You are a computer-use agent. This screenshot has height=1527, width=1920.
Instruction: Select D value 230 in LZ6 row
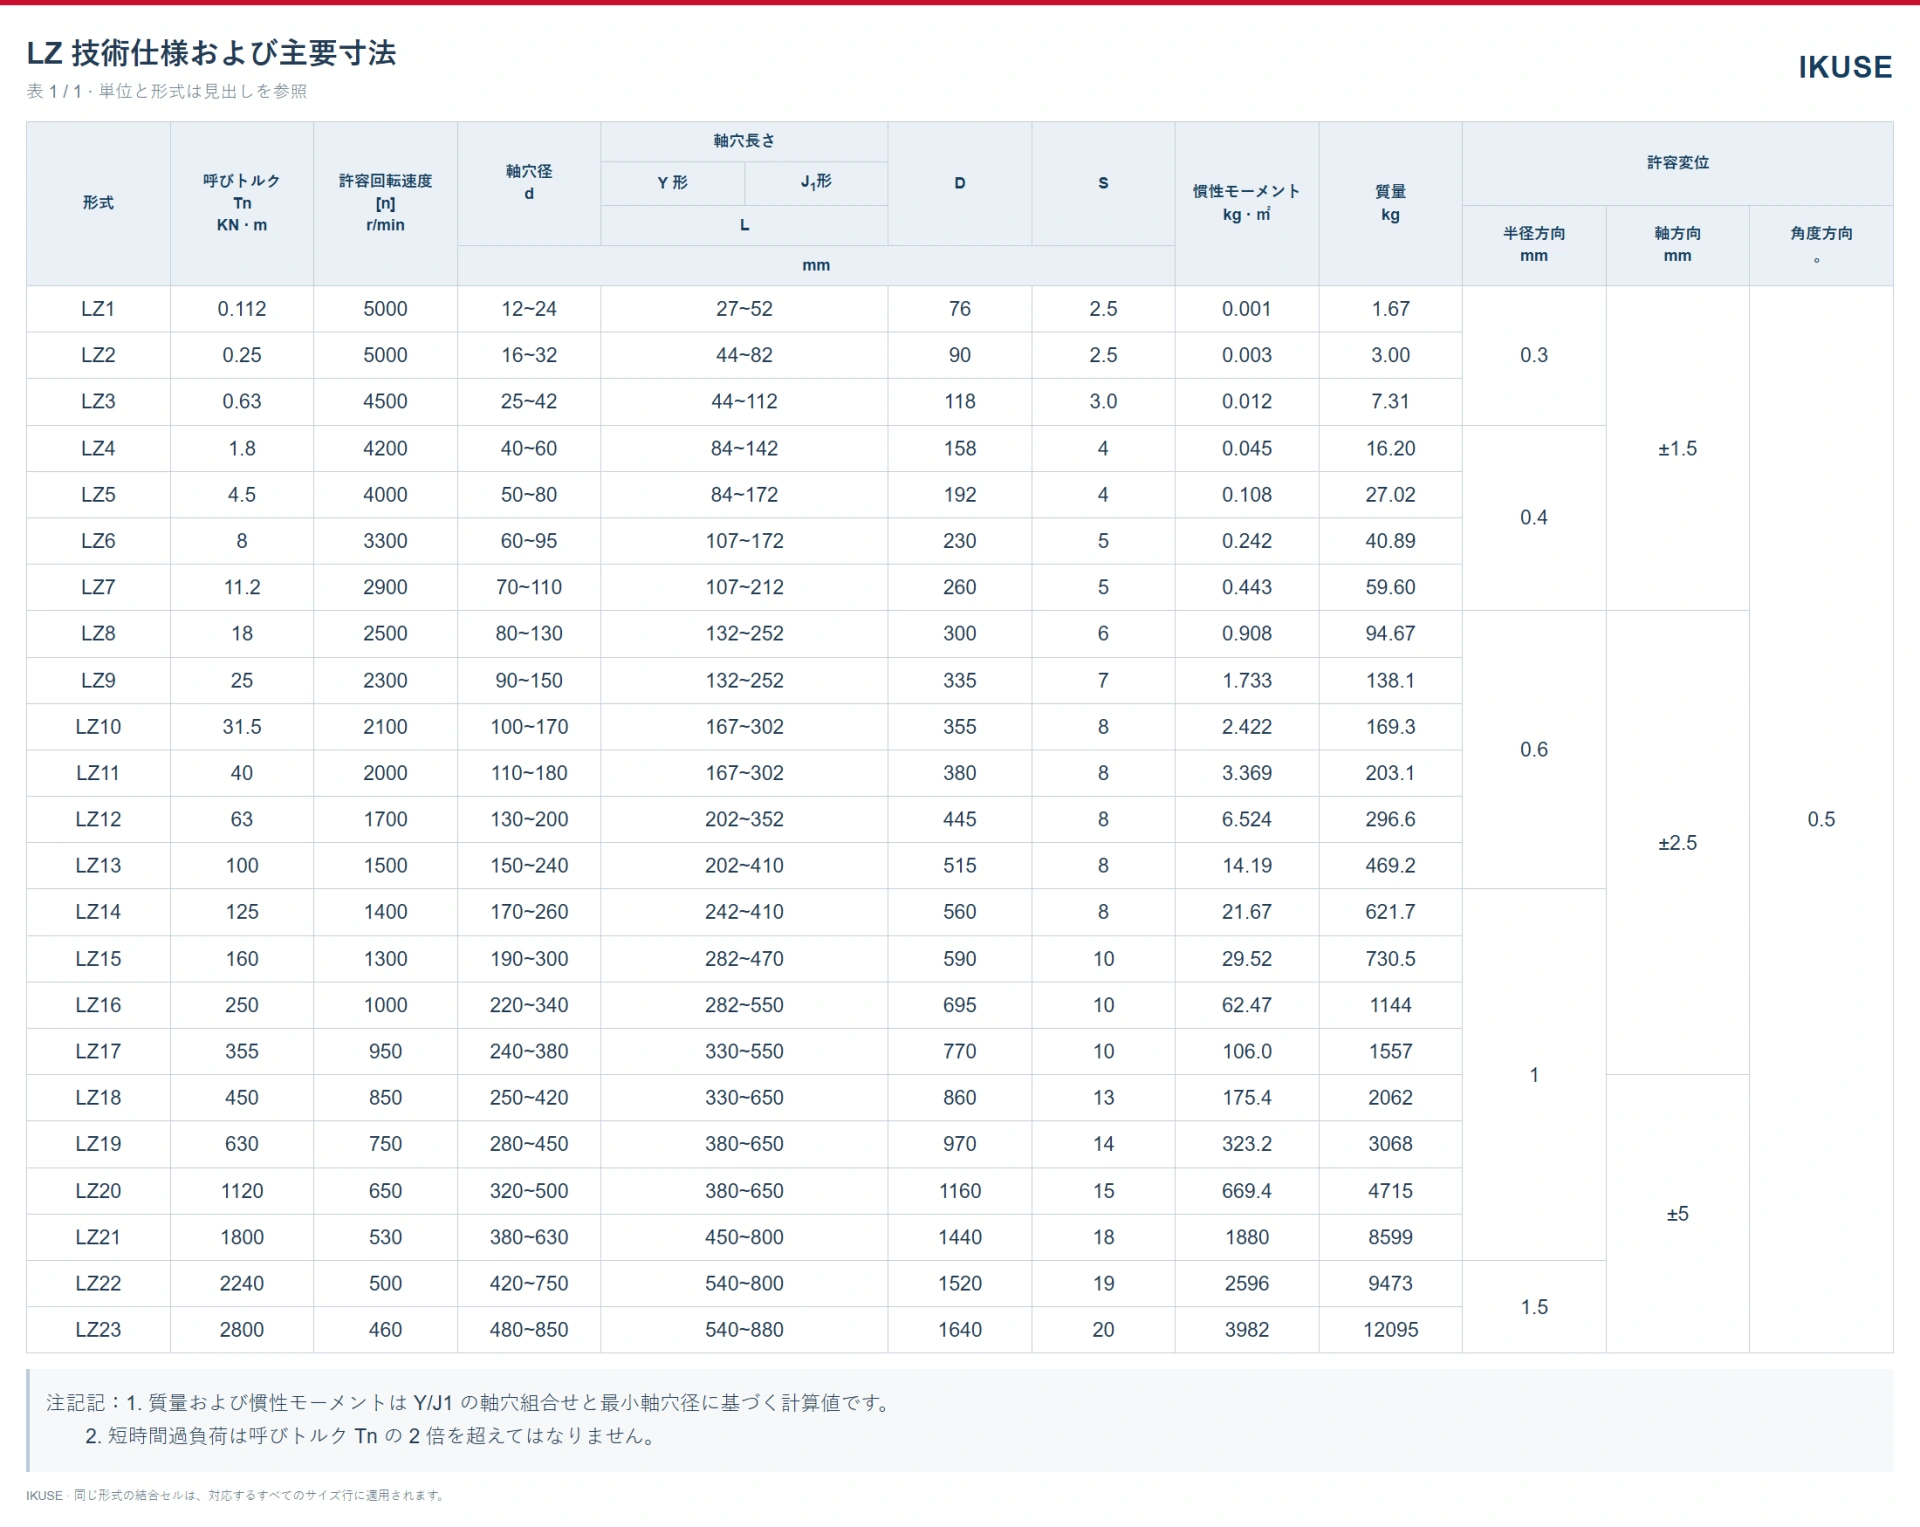point(959,541)
